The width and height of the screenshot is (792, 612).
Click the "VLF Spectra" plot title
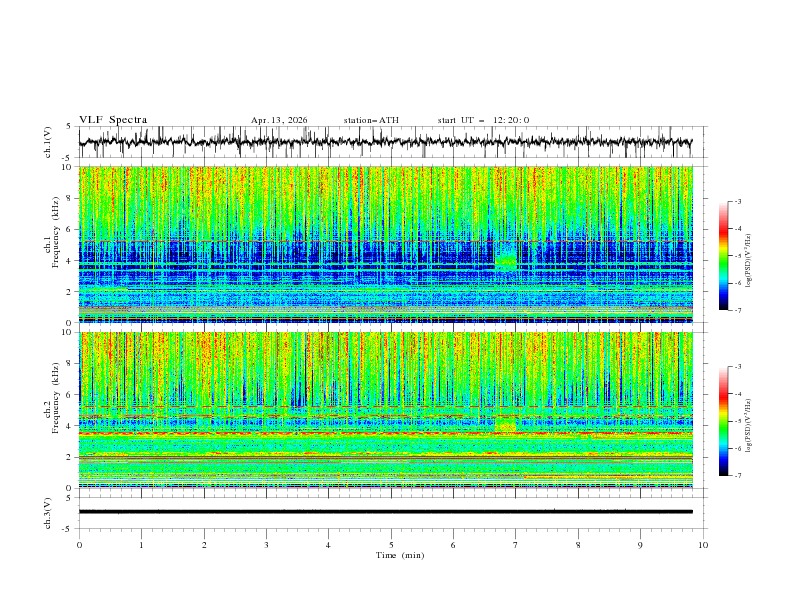tap(113, 120)
